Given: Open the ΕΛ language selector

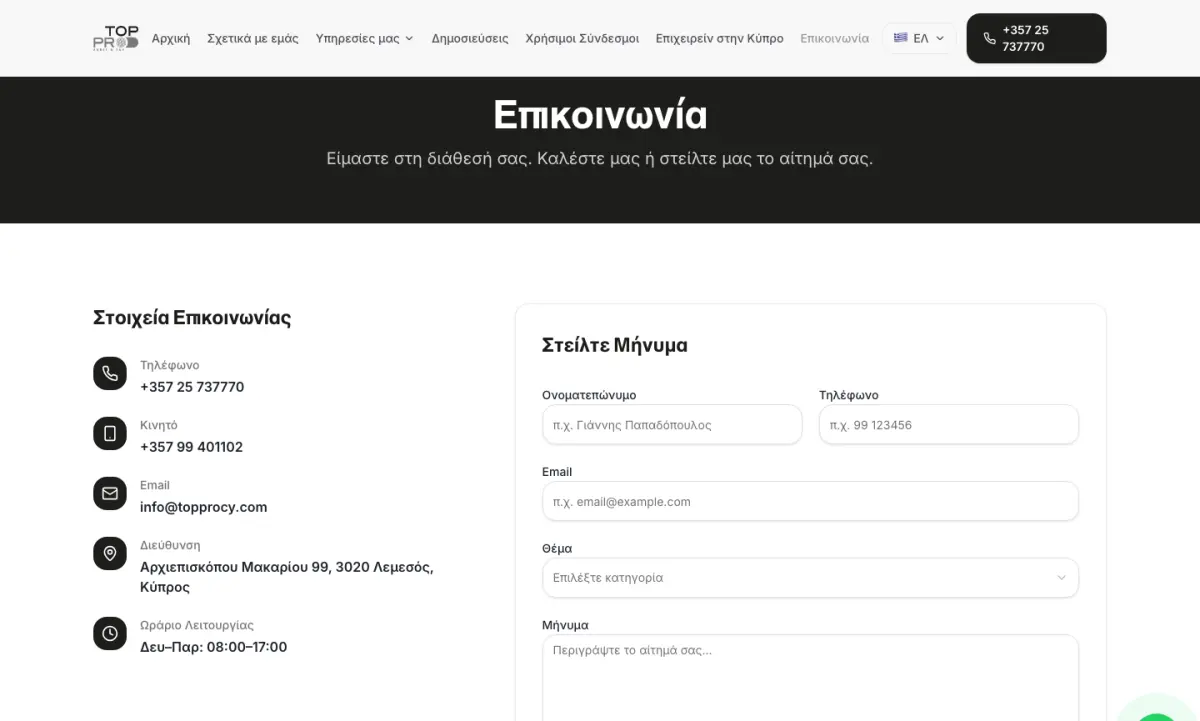Looking at the screenshot, I should [x=919, y=38].
